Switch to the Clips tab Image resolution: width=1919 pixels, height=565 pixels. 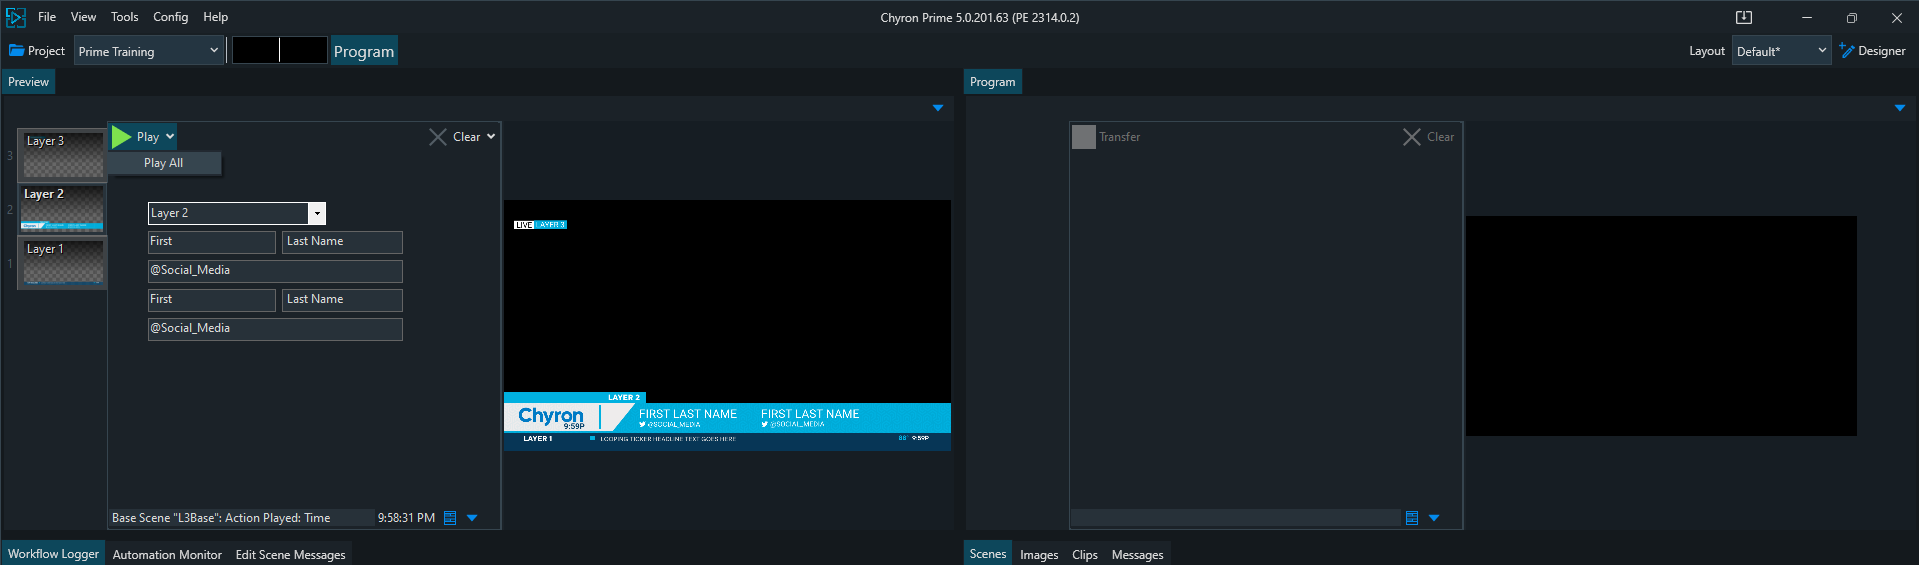(1084, 555)
